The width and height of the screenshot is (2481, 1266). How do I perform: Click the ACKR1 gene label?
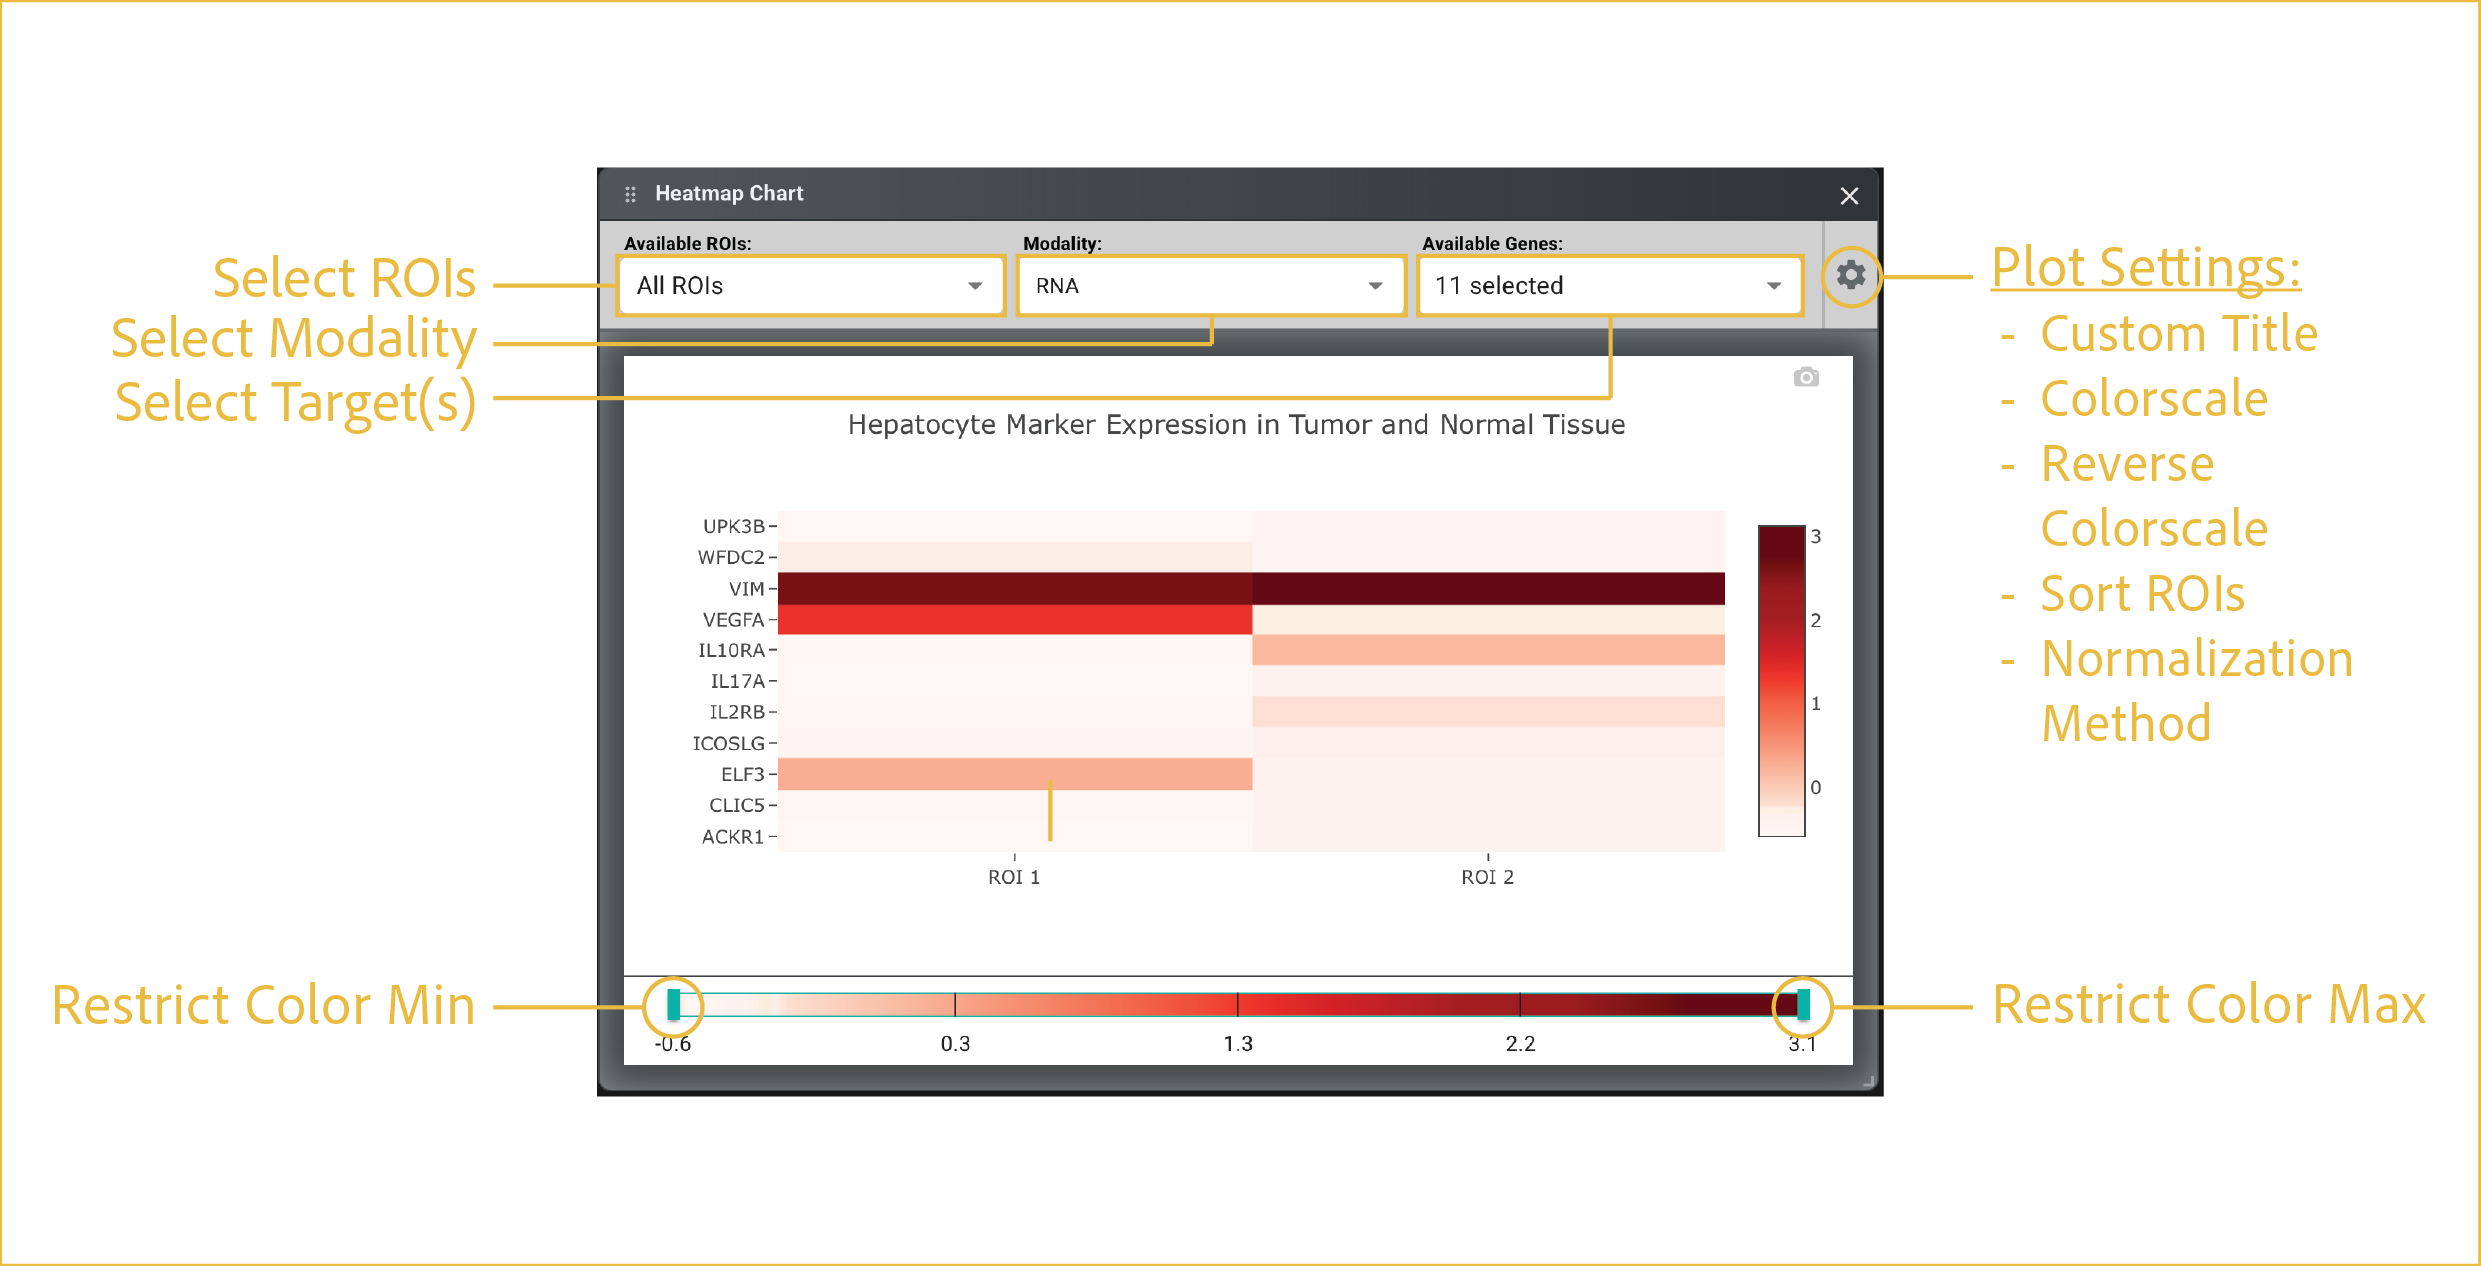coord(733,837)
